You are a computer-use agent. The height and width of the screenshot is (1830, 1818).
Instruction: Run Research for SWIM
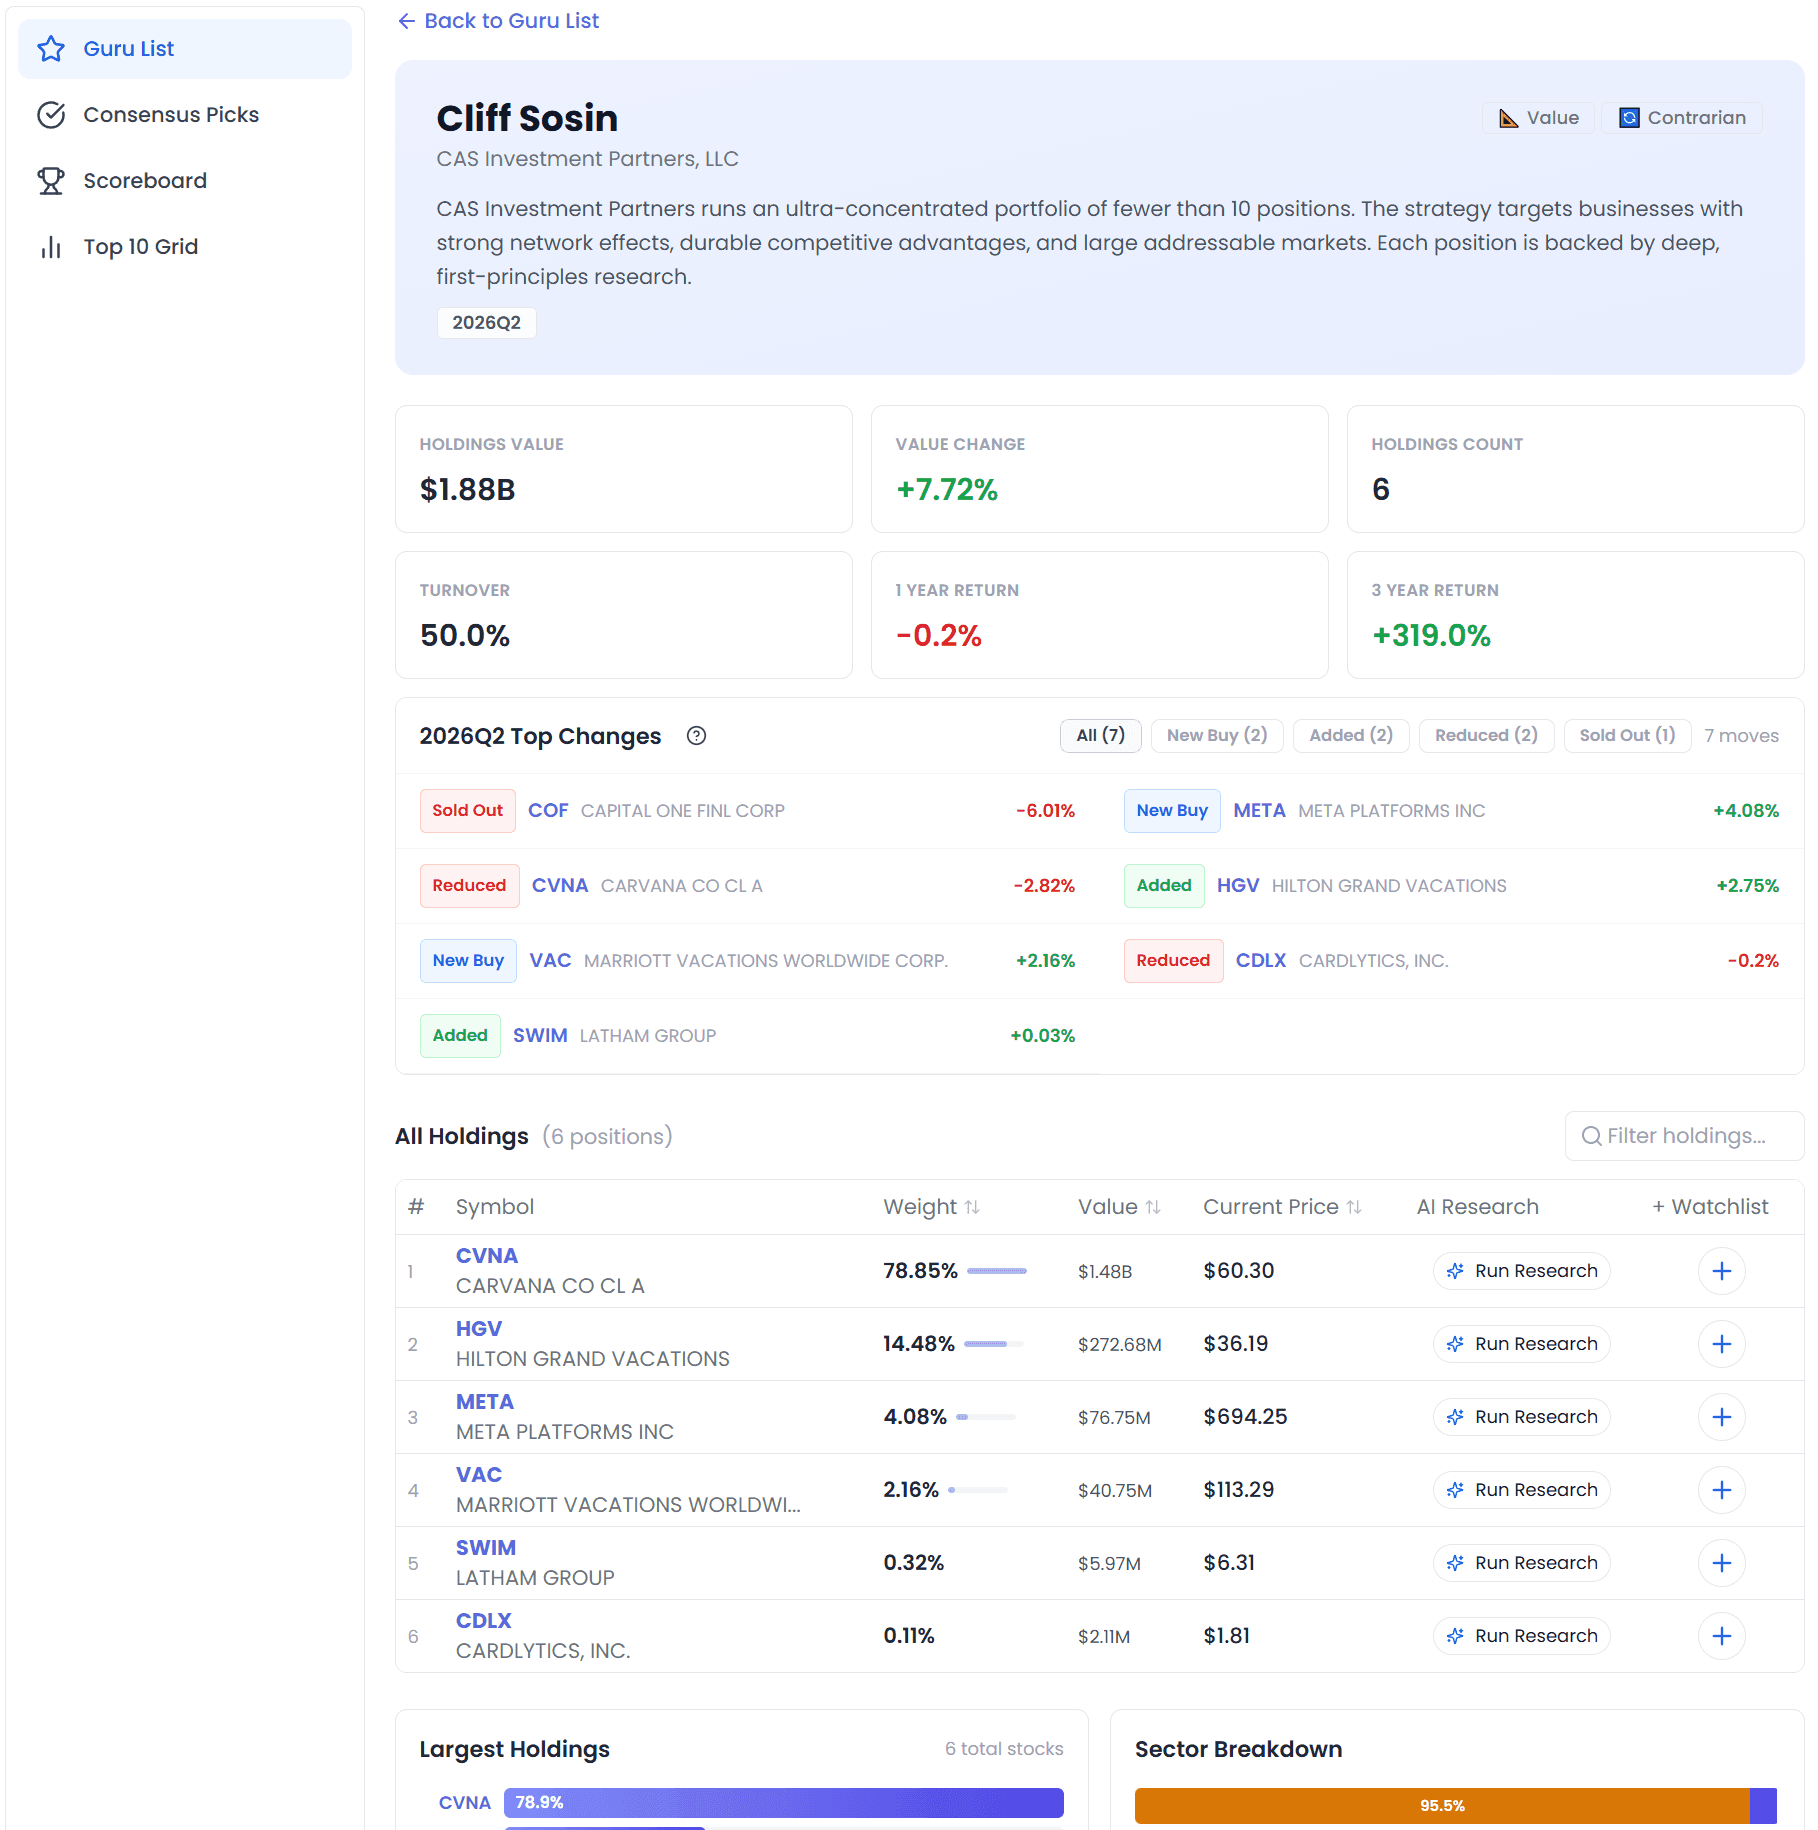coord(1522,1563)
